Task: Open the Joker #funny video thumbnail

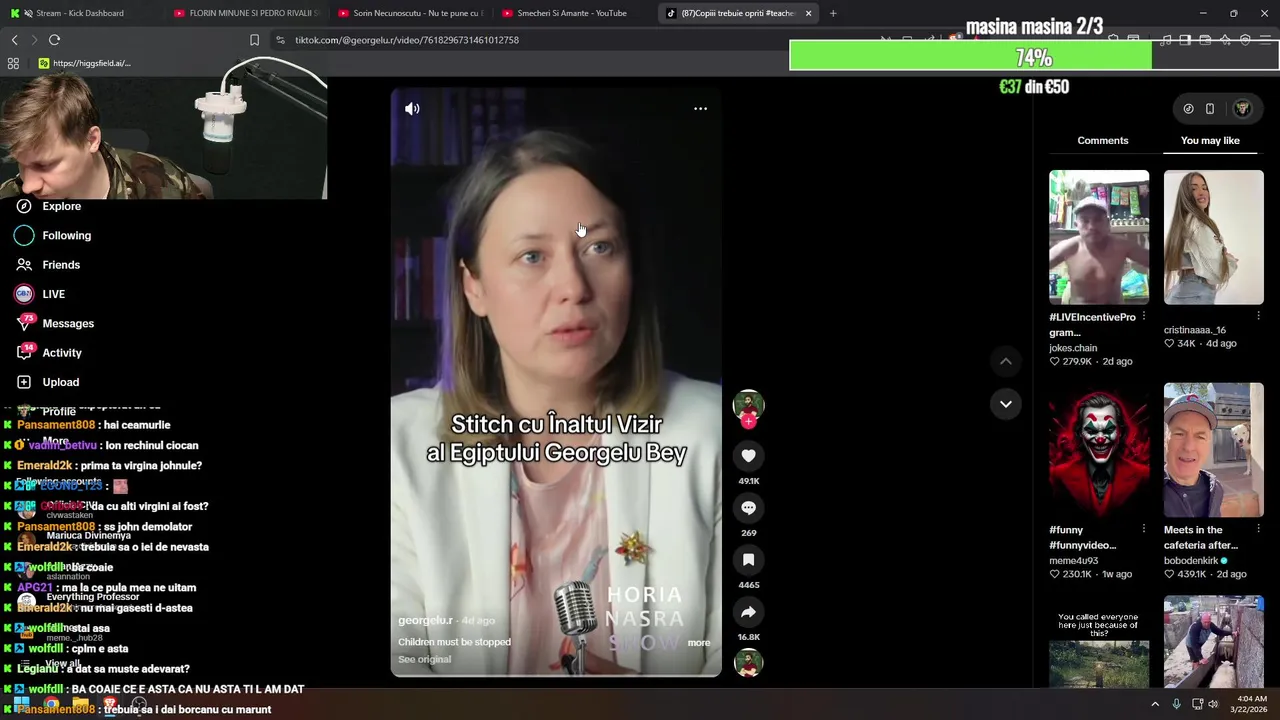Action: coord(1099,450)
